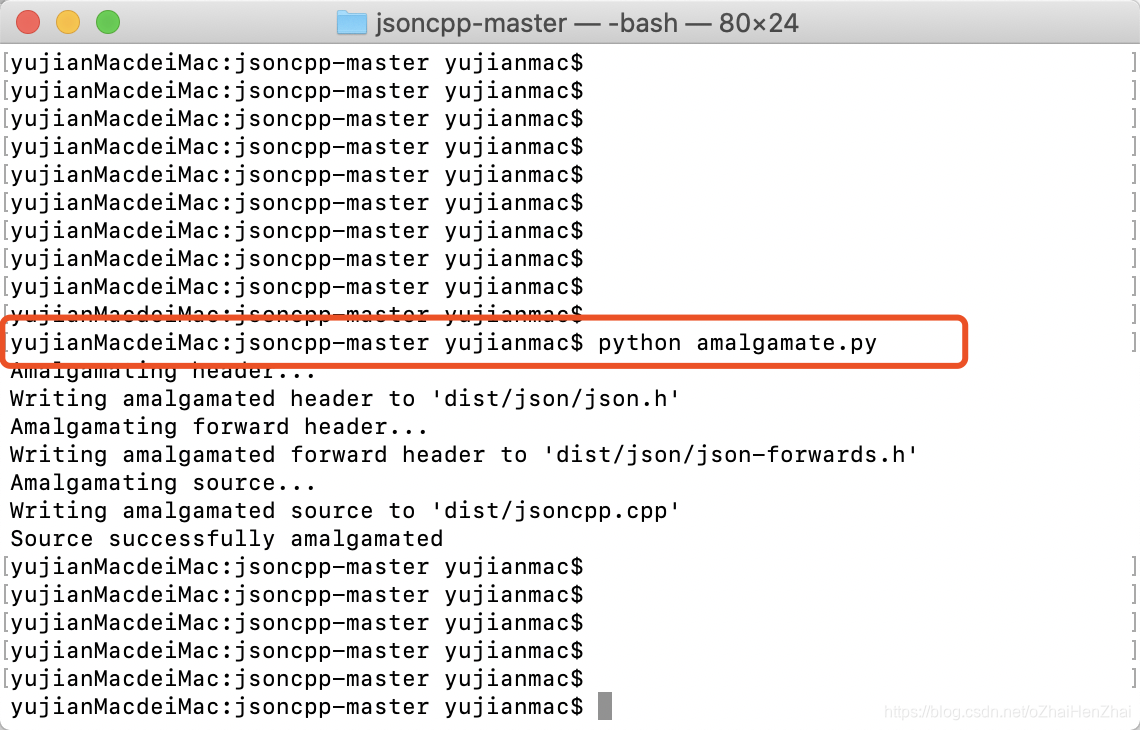
Task: Click the 'Amalgamating forward header...' output line
Action: [x=220, y=426]
